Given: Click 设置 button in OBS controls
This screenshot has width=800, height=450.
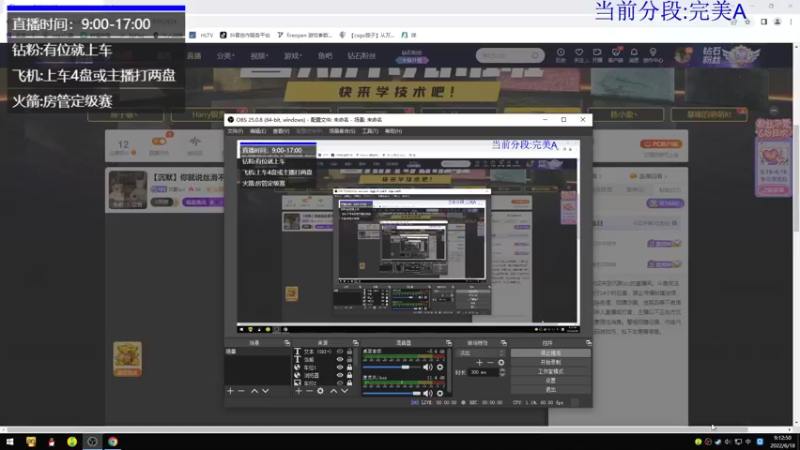Looking at the screenshot, I should click(551, 381).
